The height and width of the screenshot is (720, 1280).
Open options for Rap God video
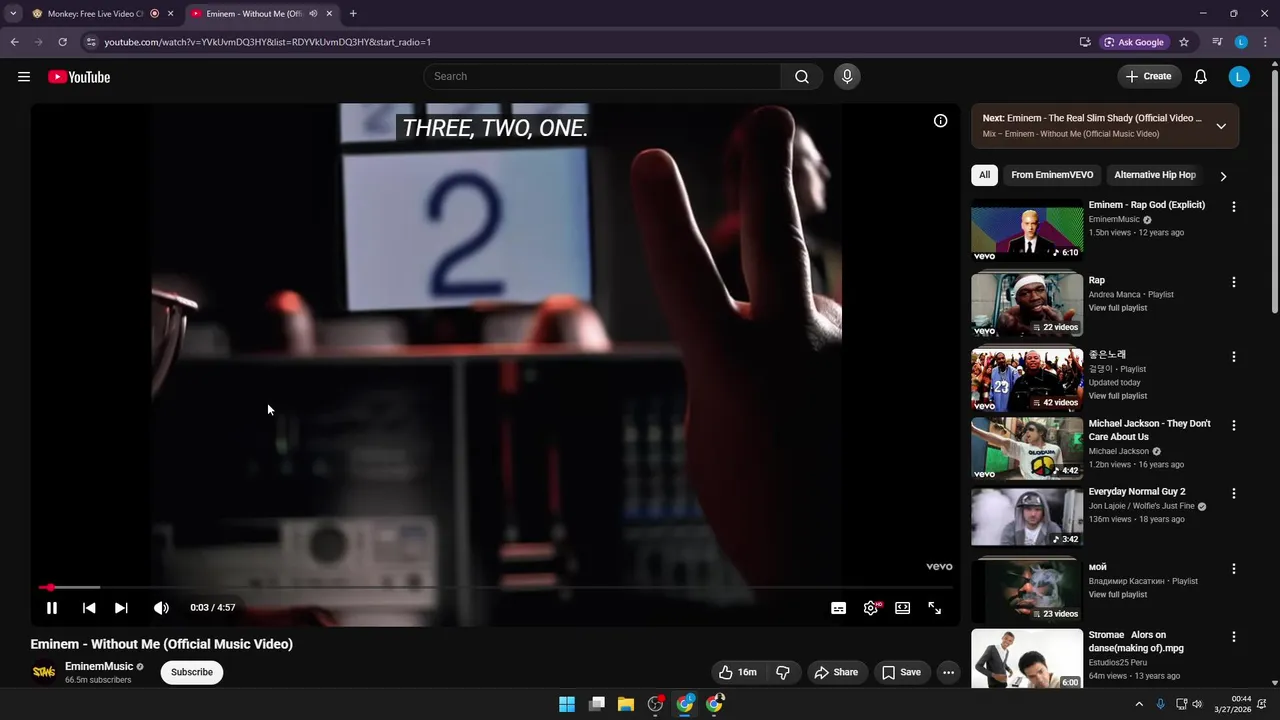pyautogui.click(x=1233, y=207)
